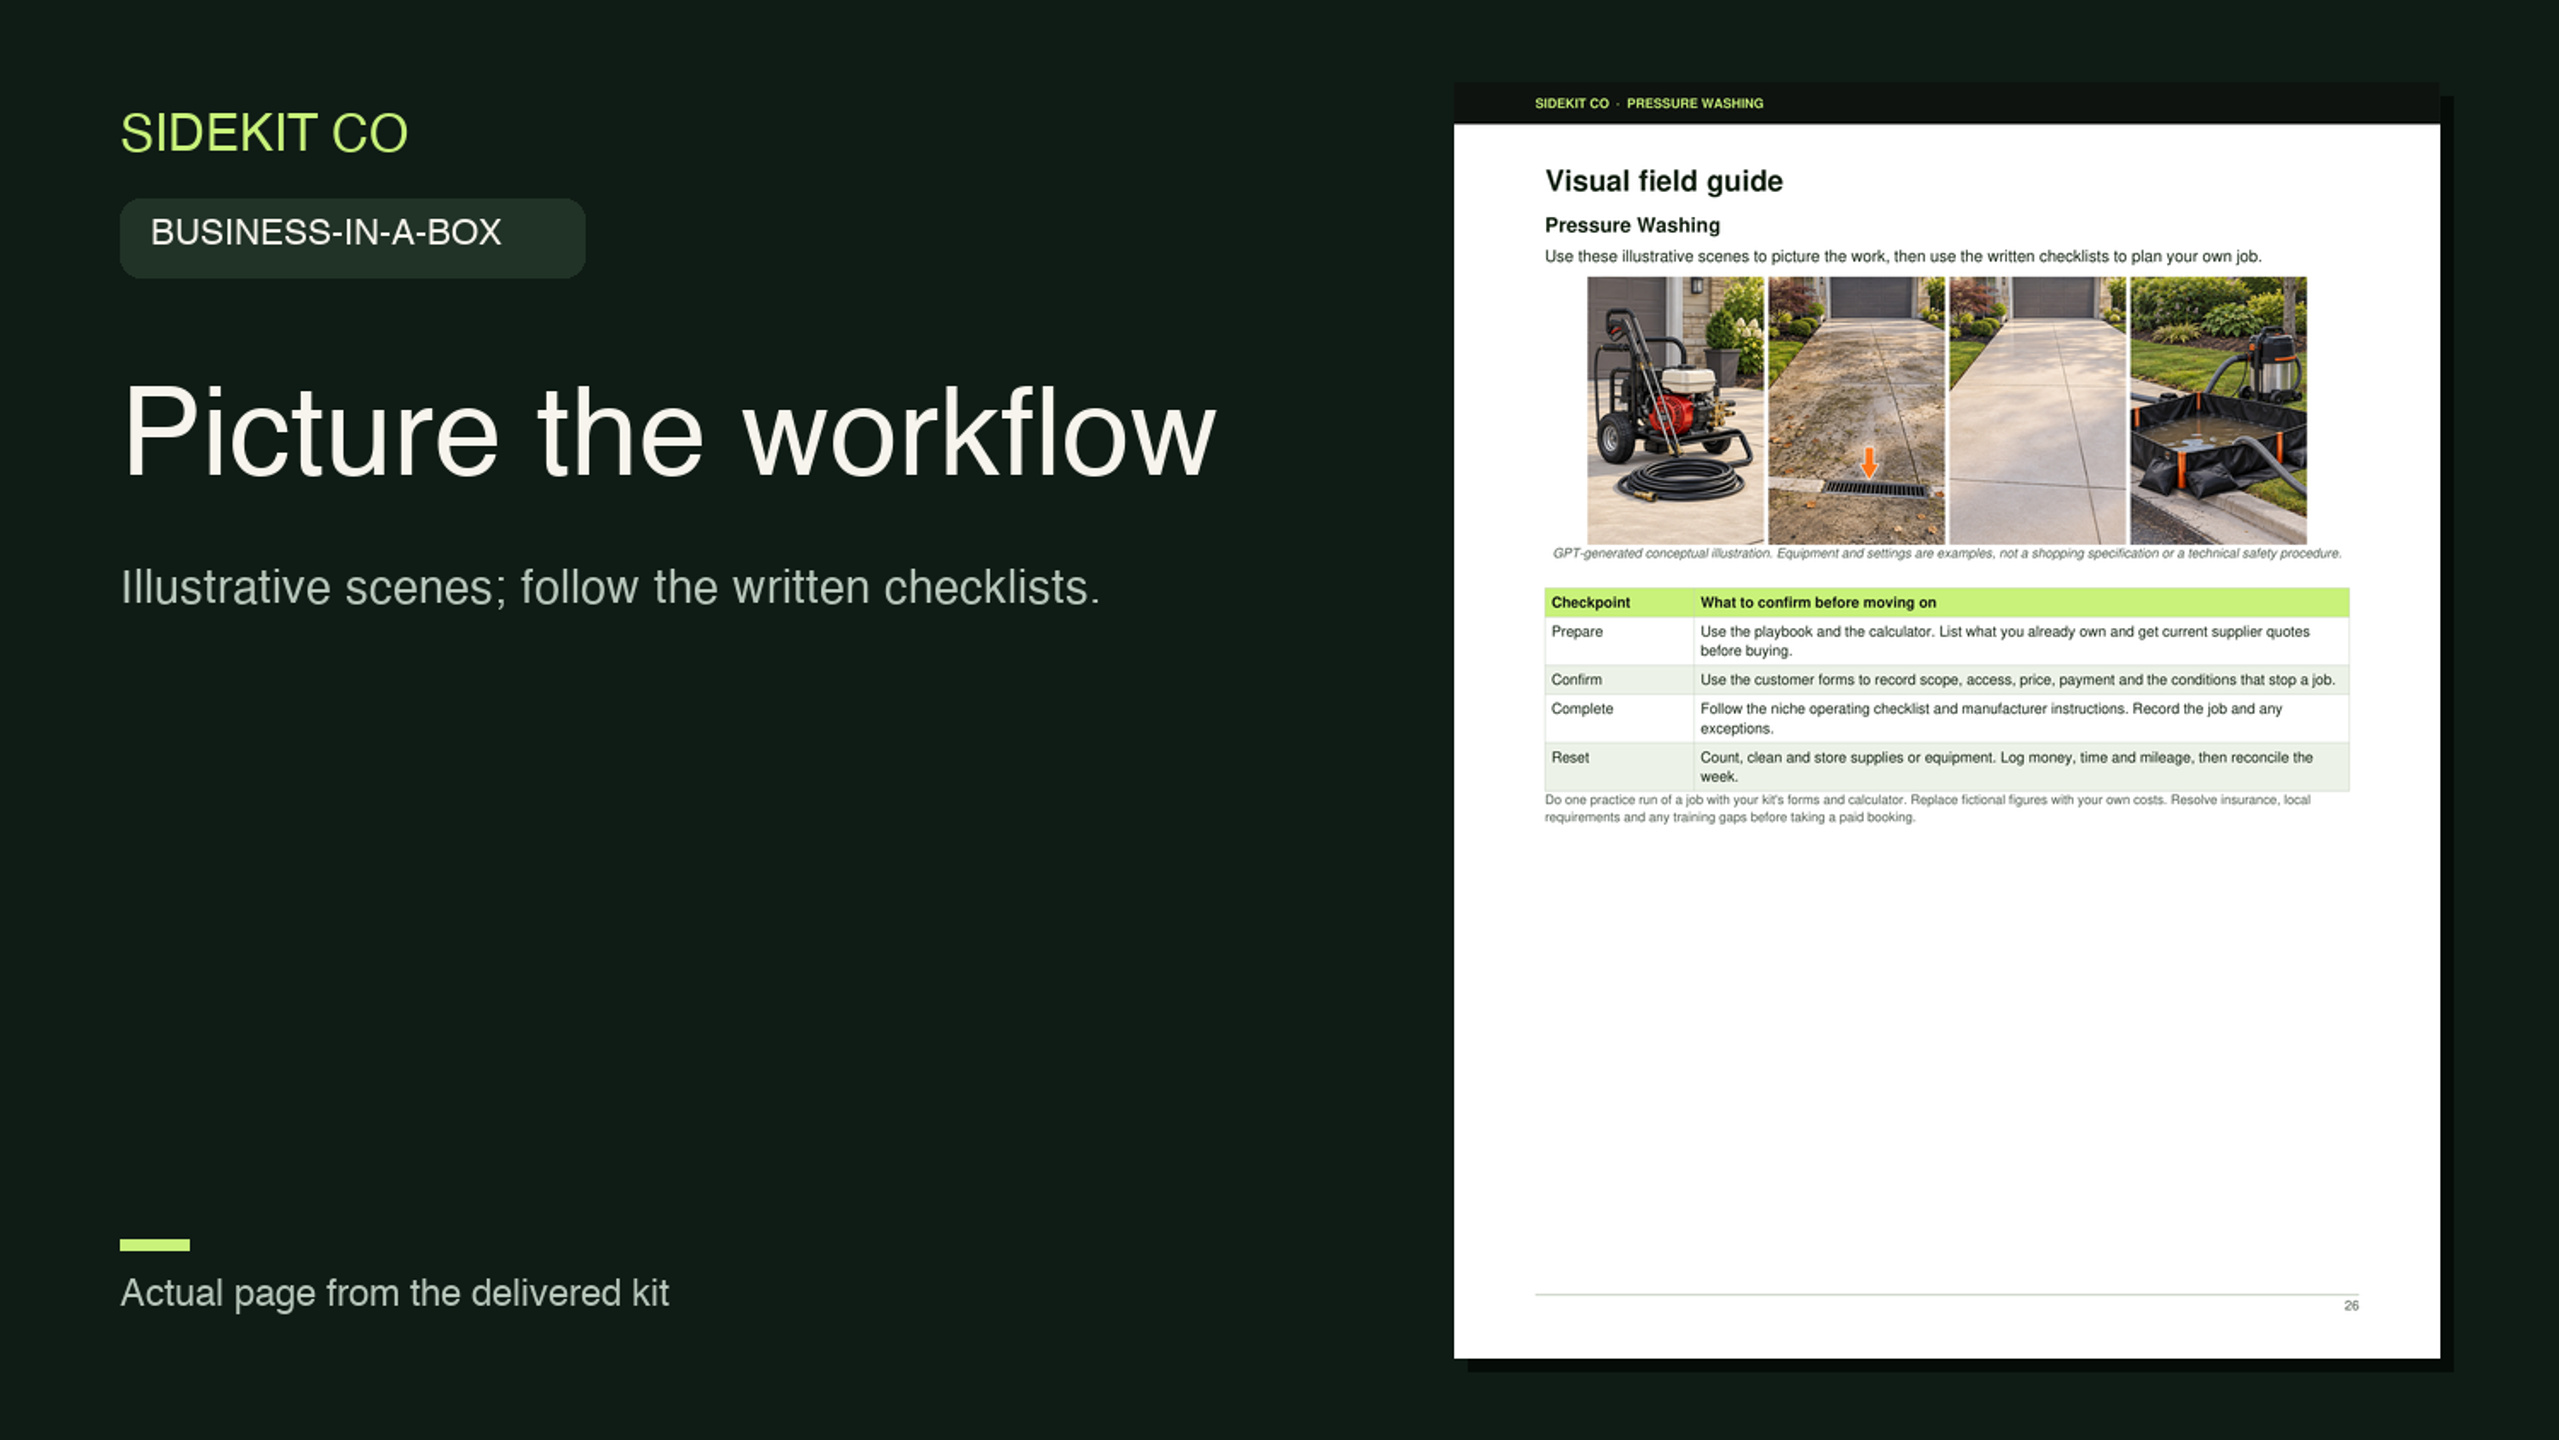Screen dimensions: 2559x1440
Task: Select the water containment berm photo
Action: coord(2218,410)
